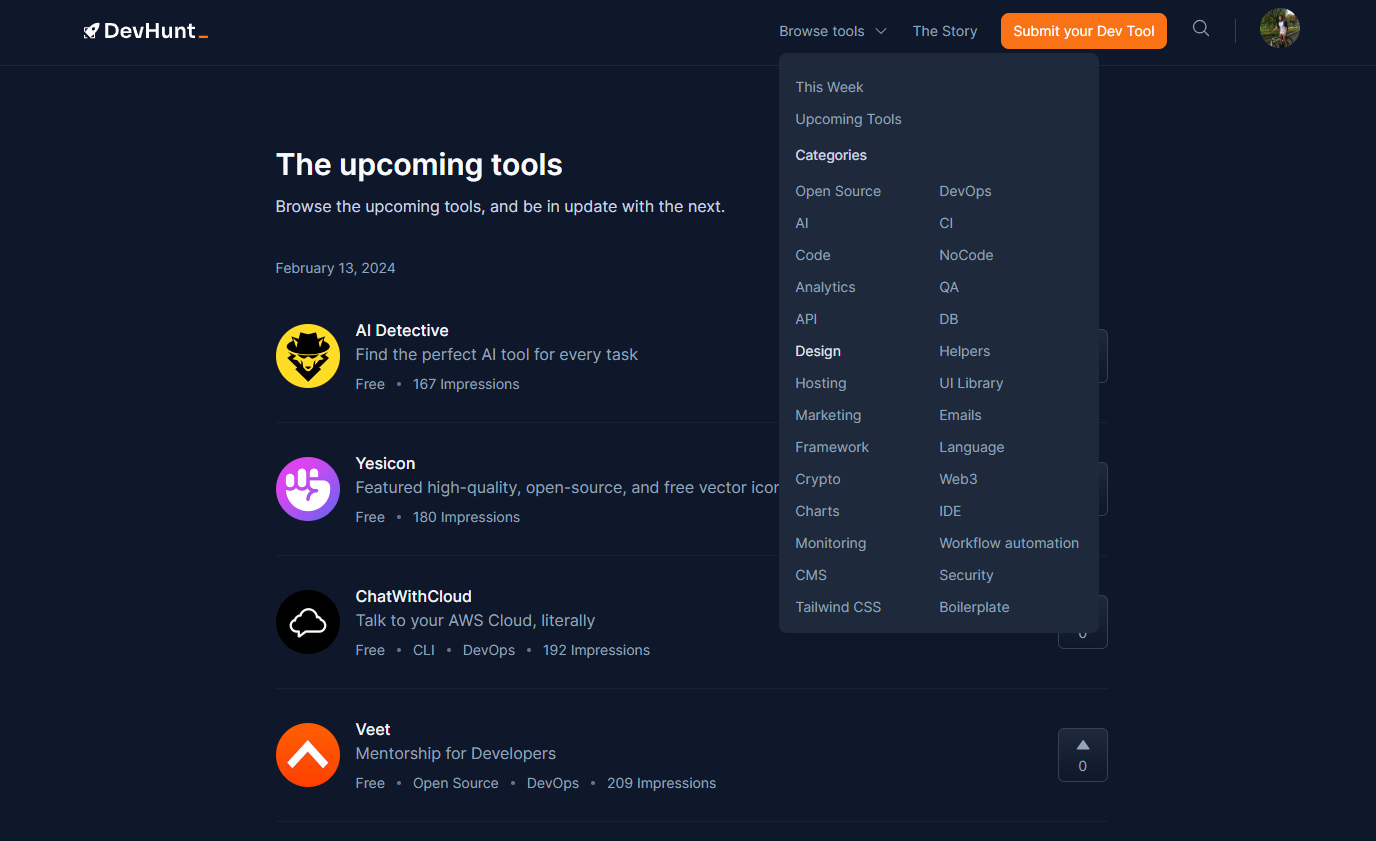Open the AI Detective tool title
Viewport: 1376px width, 841px height.
(x=402, y=330)
